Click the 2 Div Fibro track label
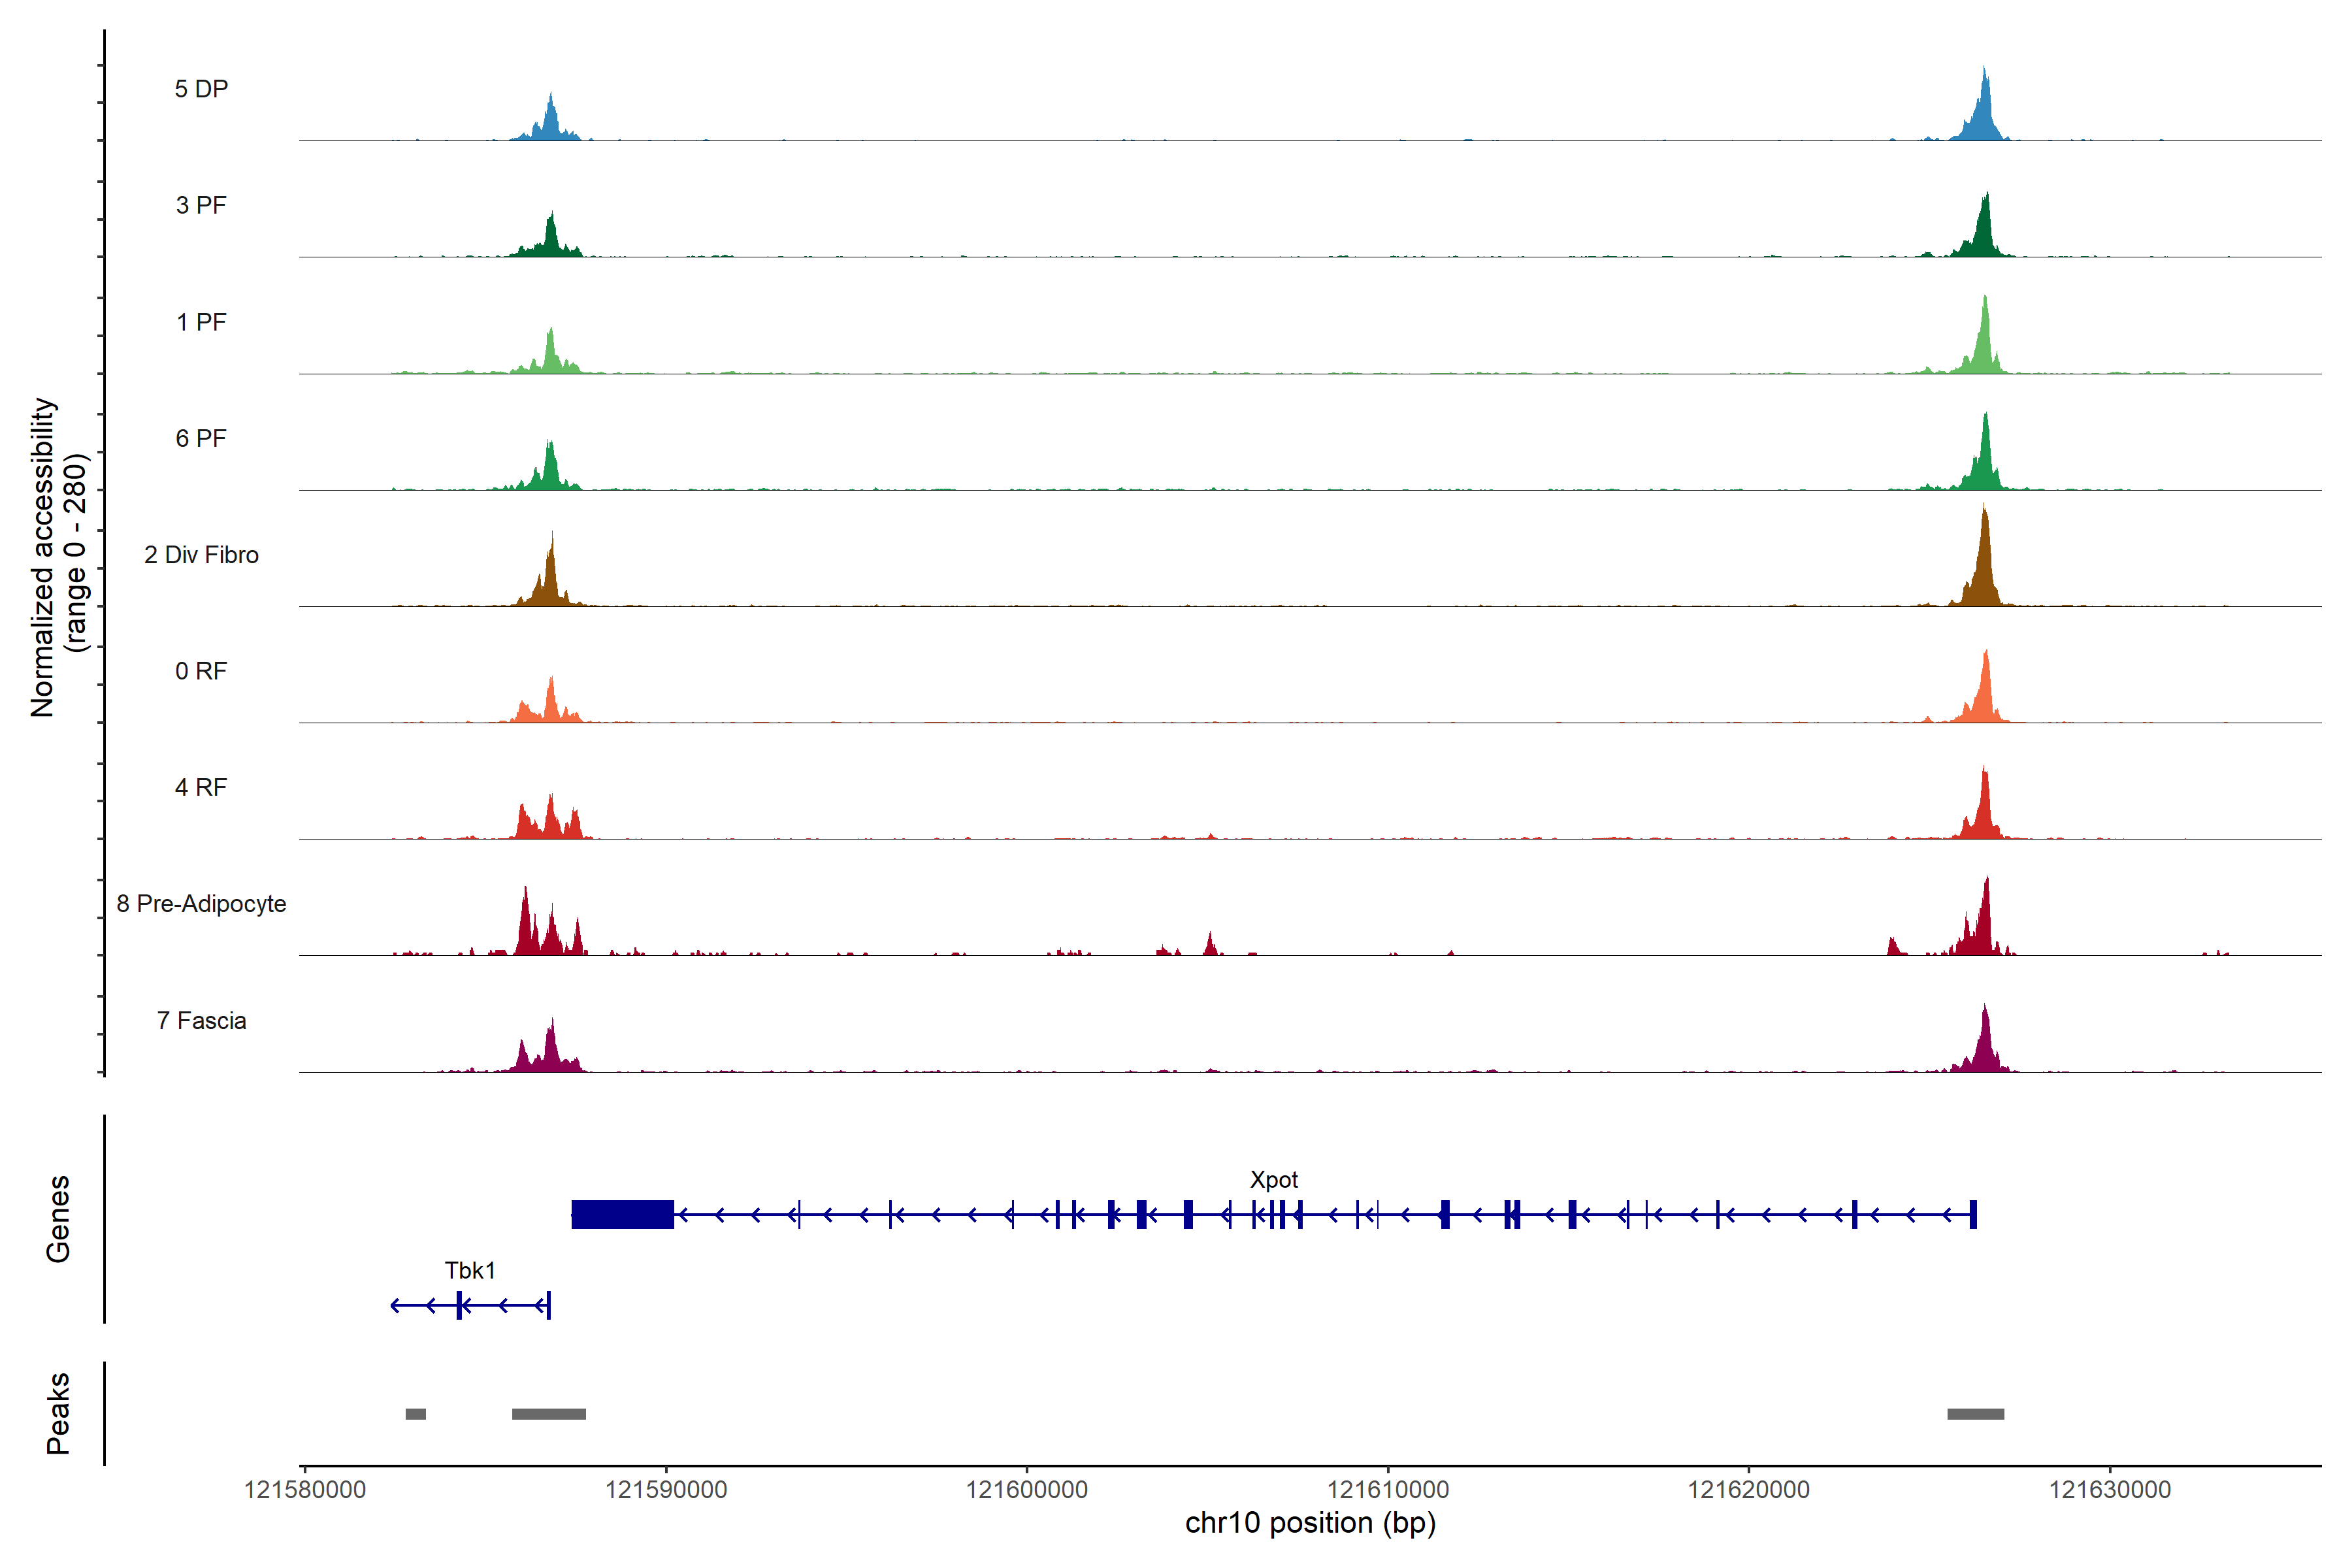Screen dimensions: 2352x1568 [201, 555]
